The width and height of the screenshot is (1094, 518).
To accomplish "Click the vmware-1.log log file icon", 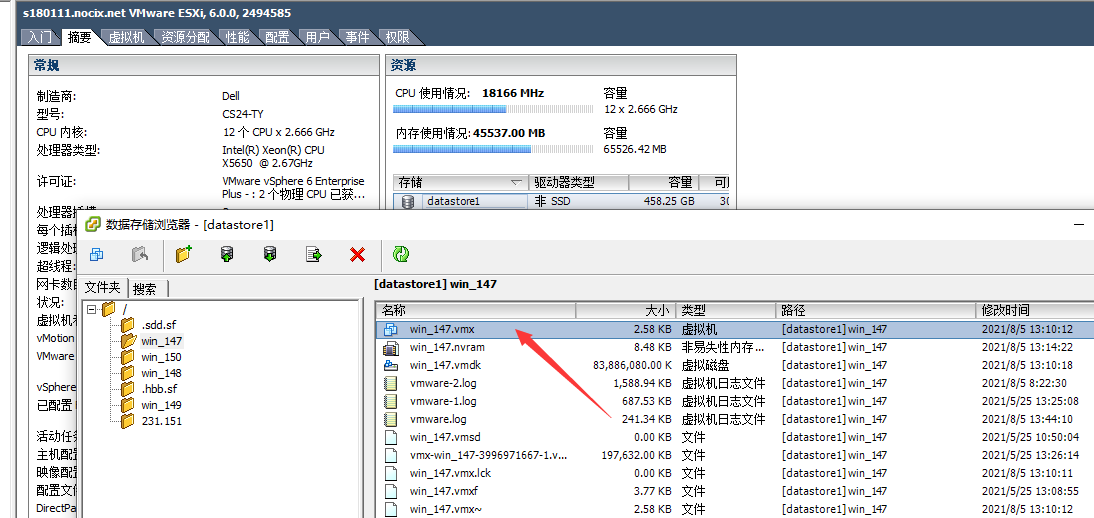I will click(x=391, y=401).
